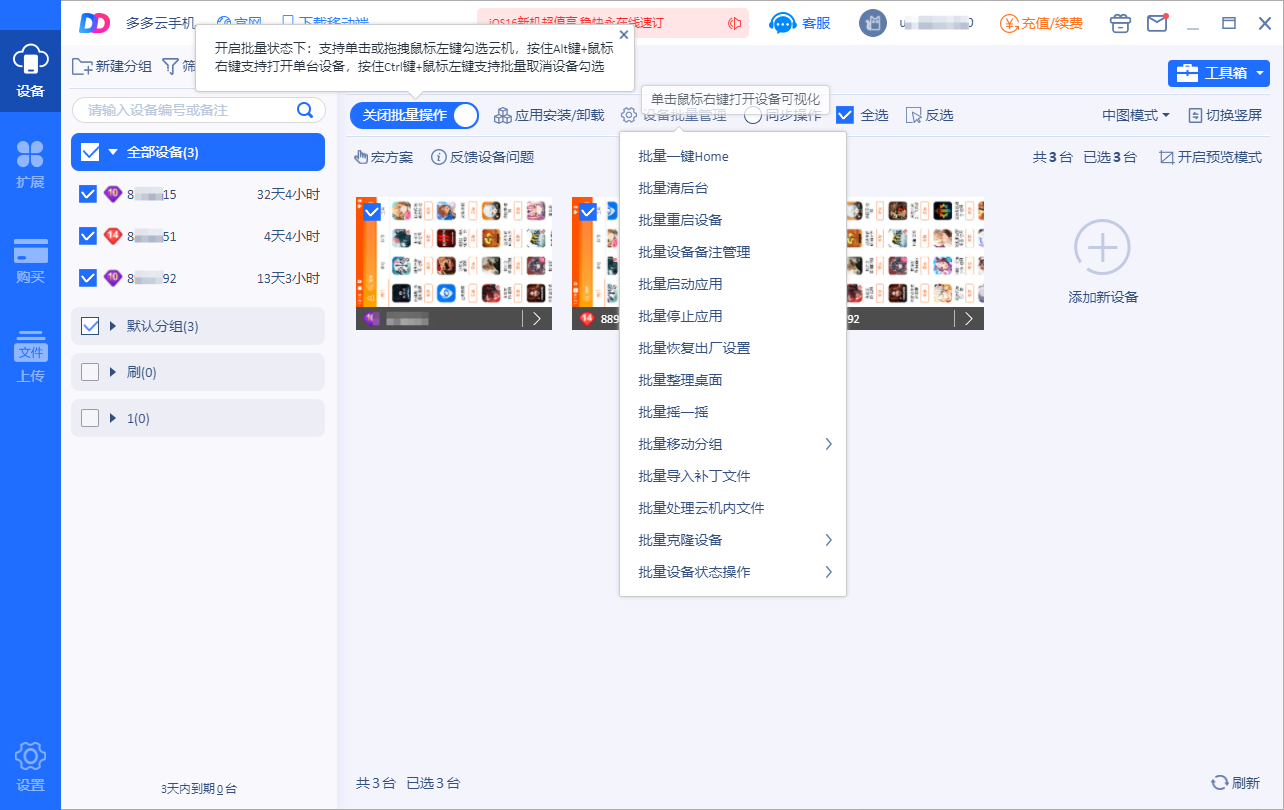1284x810 pixels.
Task: Click the 添加新设备 add device tile
Action: pos(1103,262)
